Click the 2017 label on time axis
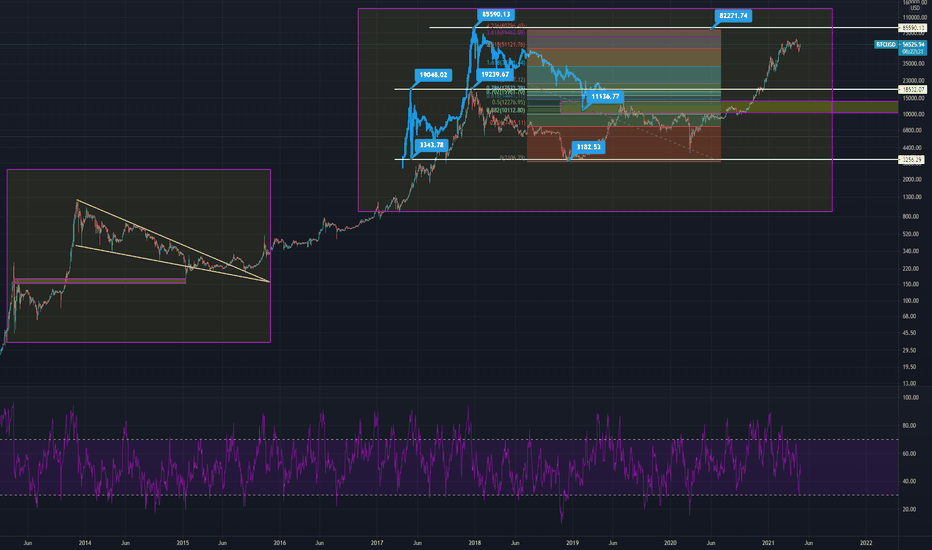Viewport: 932px width, 550px height. click(377, 543)
